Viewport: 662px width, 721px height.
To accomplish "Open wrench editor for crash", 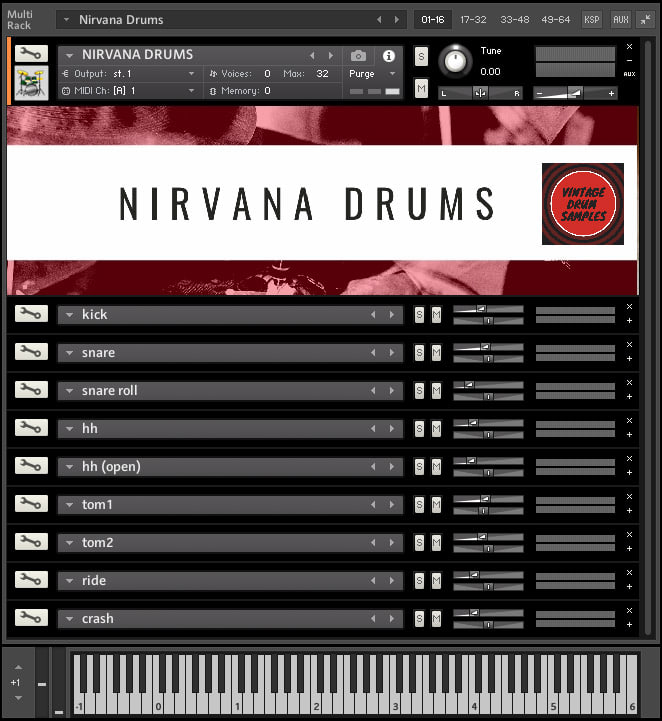I will [x=31, y=618].
